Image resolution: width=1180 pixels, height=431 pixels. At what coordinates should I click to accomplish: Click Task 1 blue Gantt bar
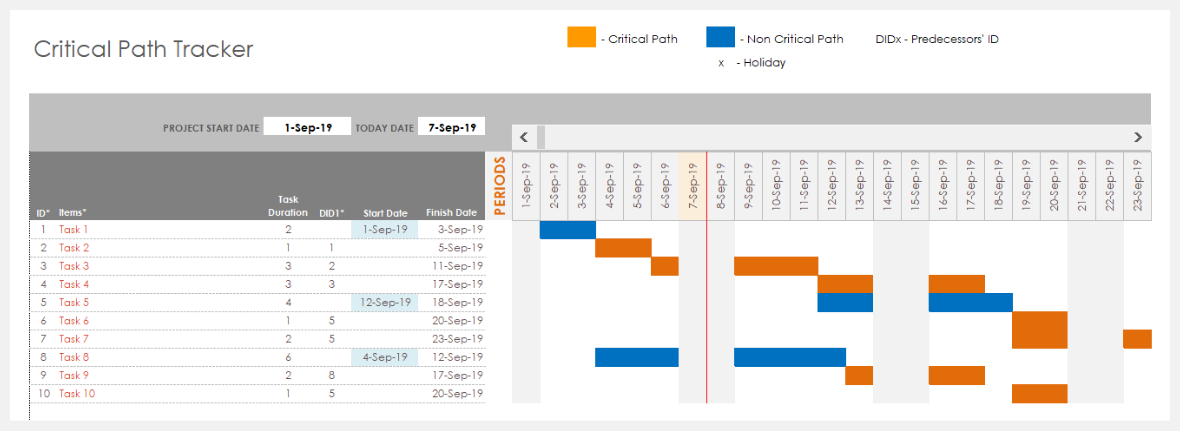click(567, 230)
